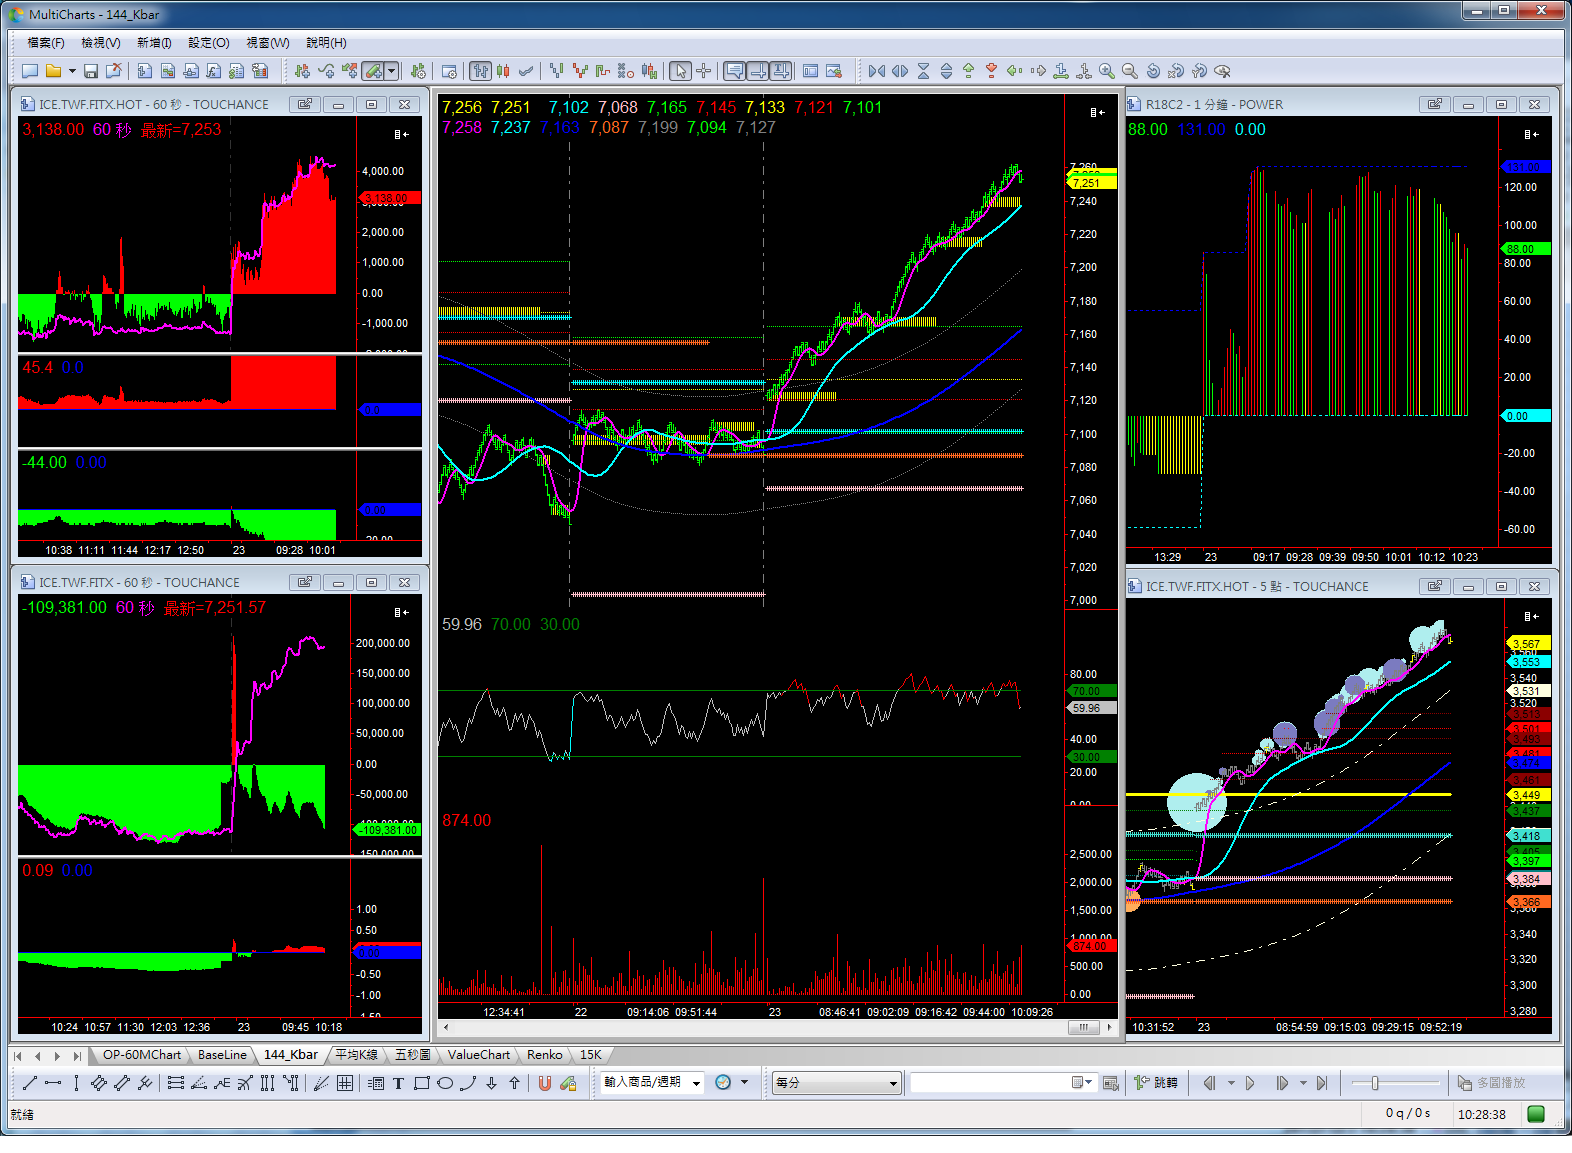Select the down arrow drawing tool
The width and height of the screenshot is (1572, 1153).
(x=491, y=1083)
